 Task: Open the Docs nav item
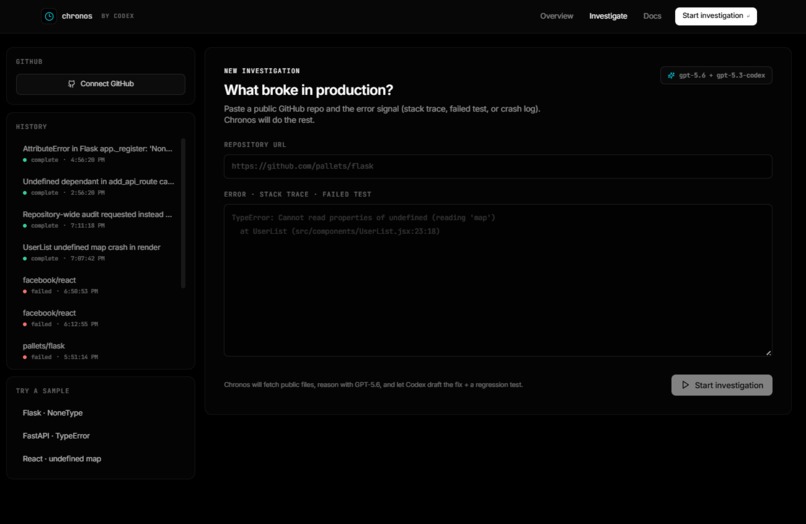pos(652,16)
